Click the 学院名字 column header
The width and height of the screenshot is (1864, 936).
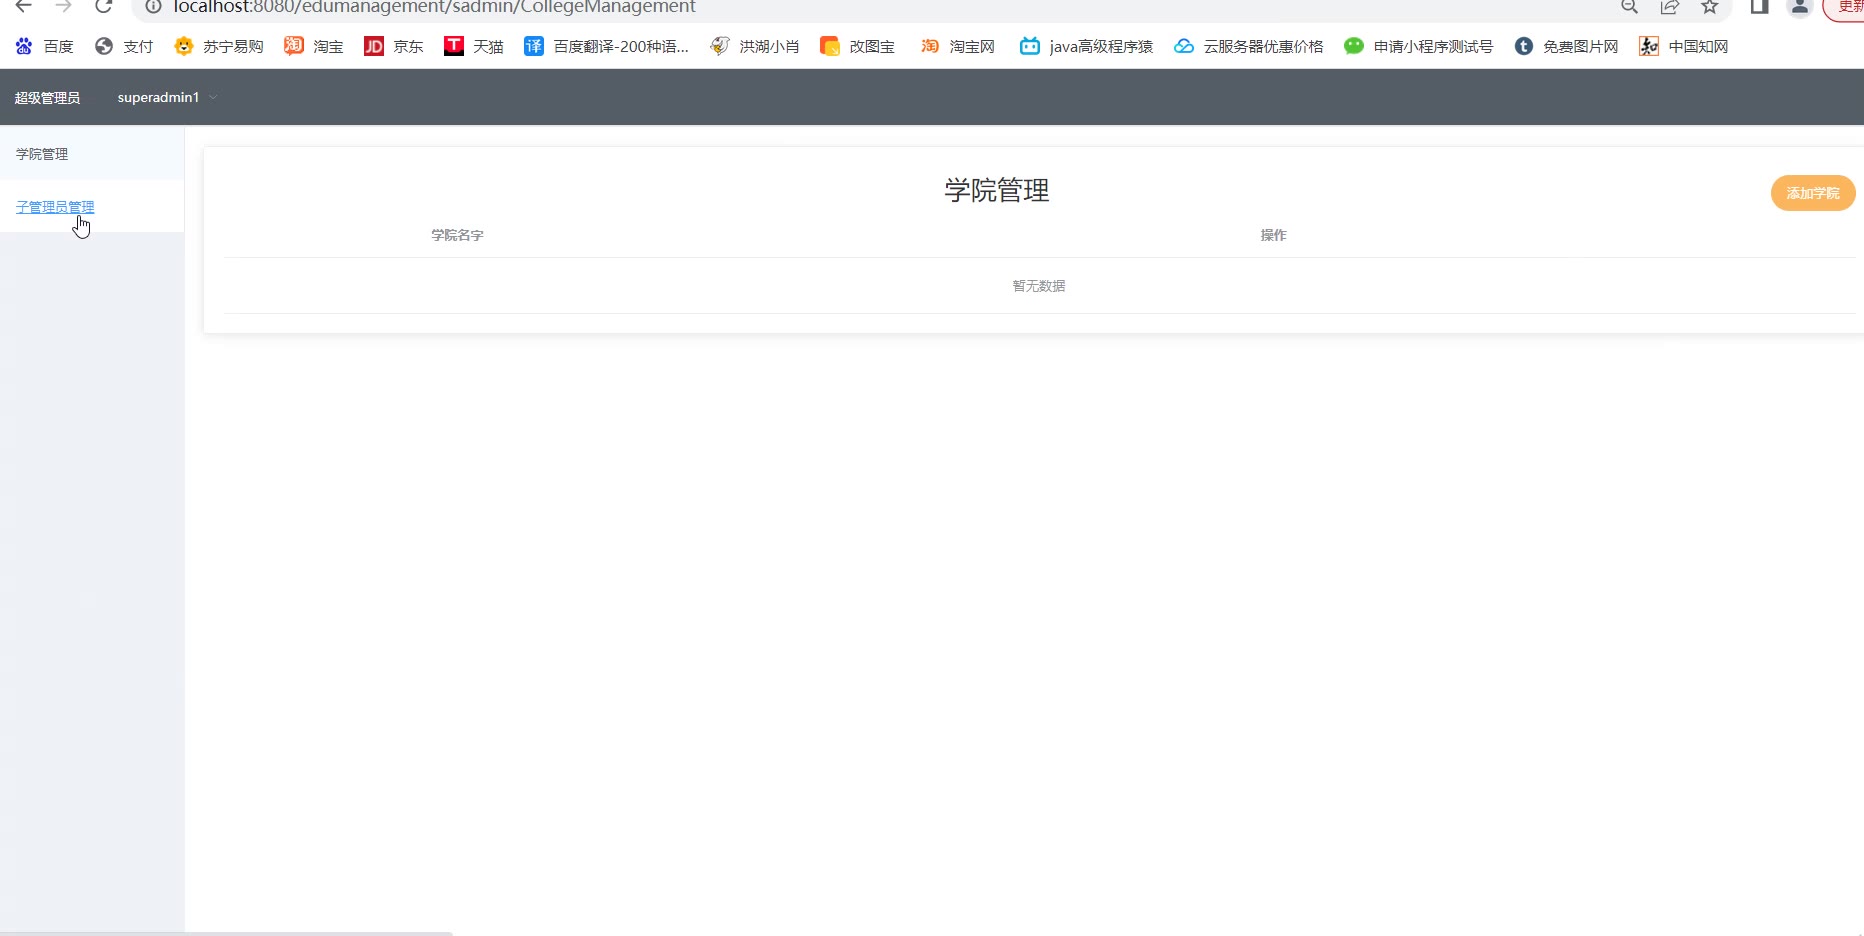tap(457, 235)
